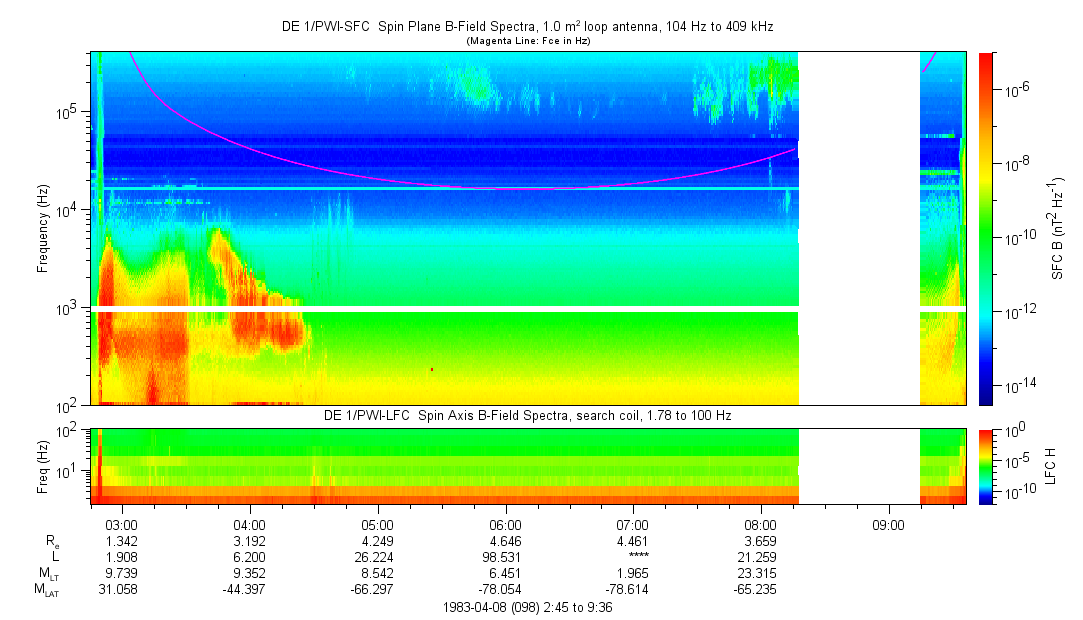Screen dimensions: 1083x620
Task: Click the 10^5 tick label on the frequency axis
Action: 70,113
